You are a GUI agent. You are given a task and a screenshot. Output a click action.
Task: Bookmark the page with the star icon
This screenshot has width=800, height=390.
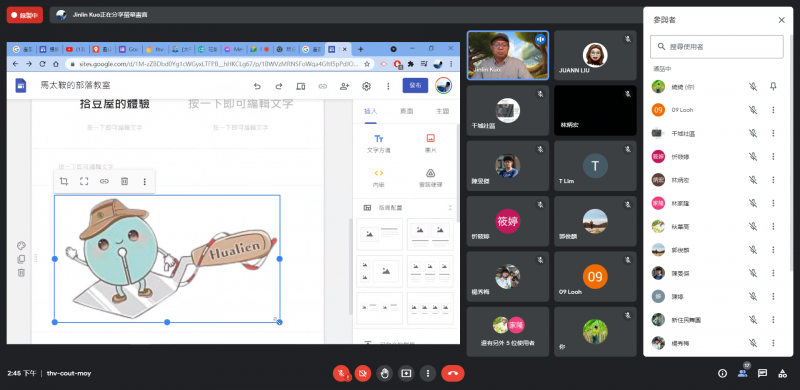(366, 64)
